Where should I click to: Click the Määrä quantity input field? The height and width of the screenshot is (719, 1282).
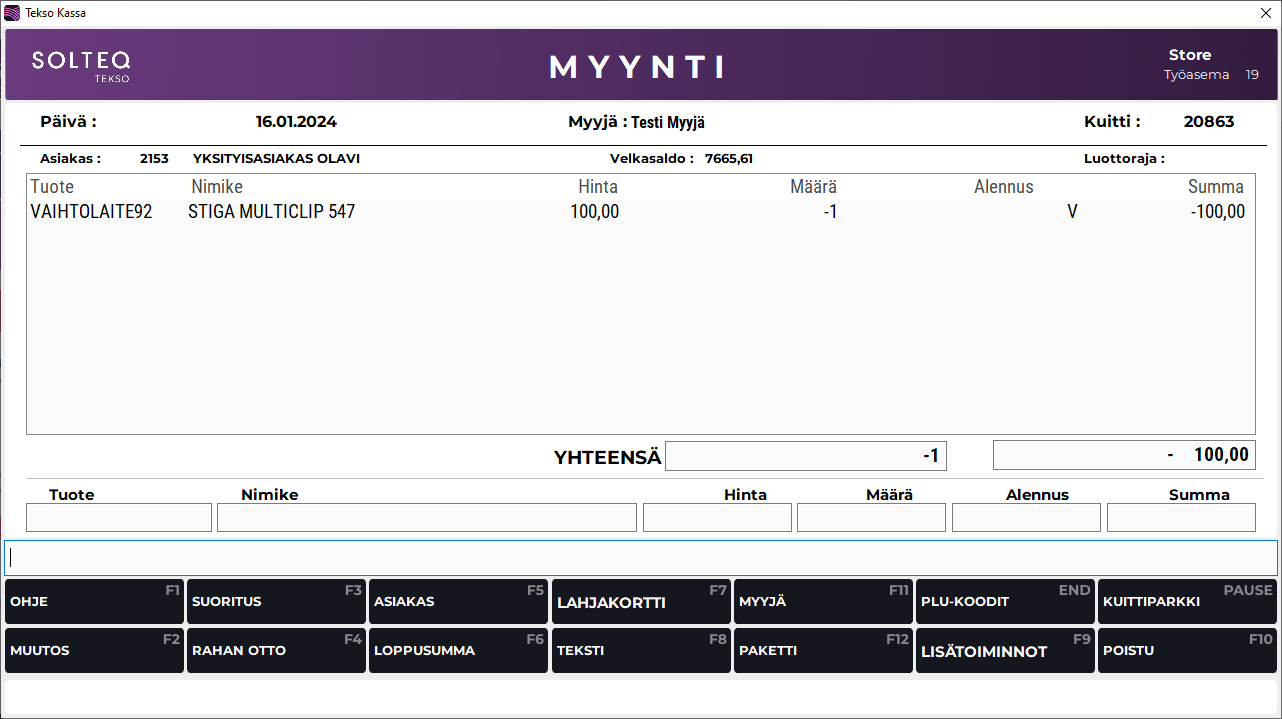pos(871,518)
